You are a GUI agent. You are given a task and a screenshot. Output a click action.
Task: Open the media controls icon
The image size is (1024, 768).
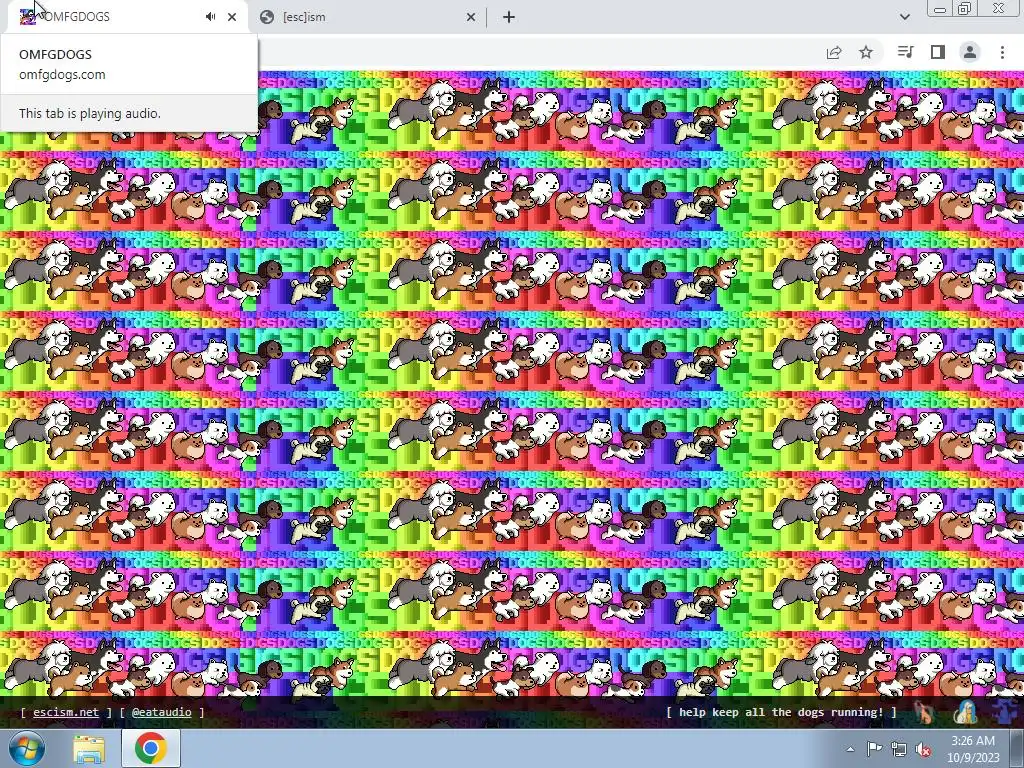click(x=905, y=52)
